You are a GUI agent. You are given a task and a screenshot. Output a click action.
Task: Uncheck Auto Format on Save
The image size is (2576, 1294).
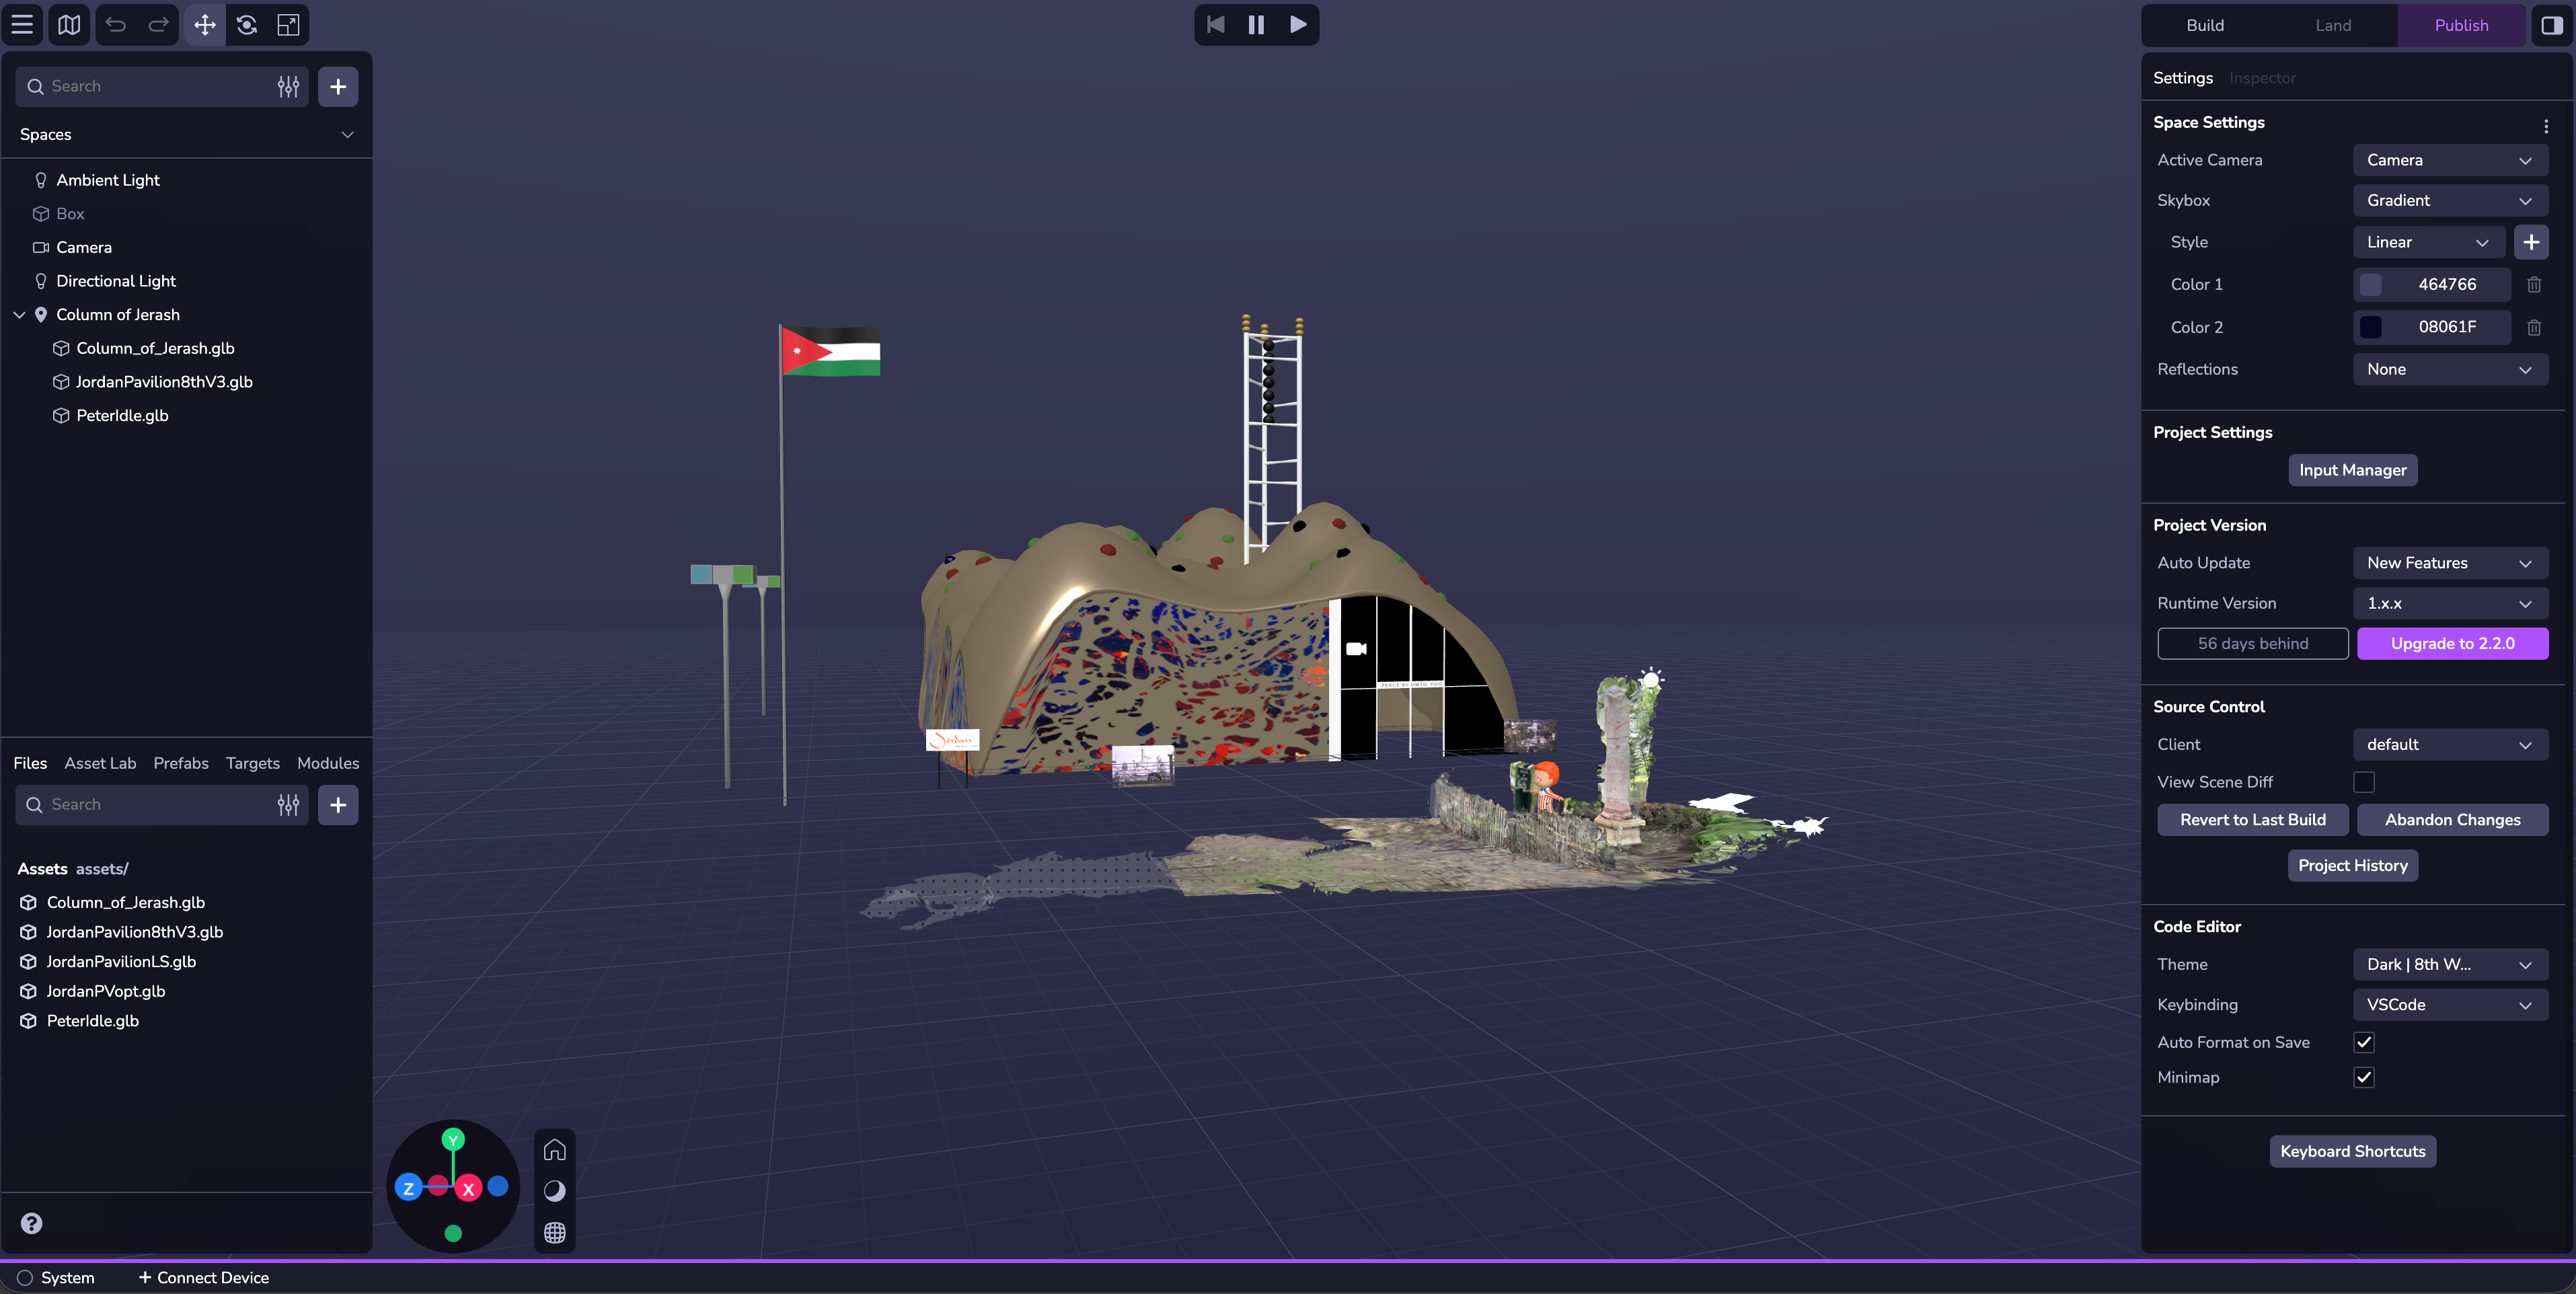[2363, 1042]
